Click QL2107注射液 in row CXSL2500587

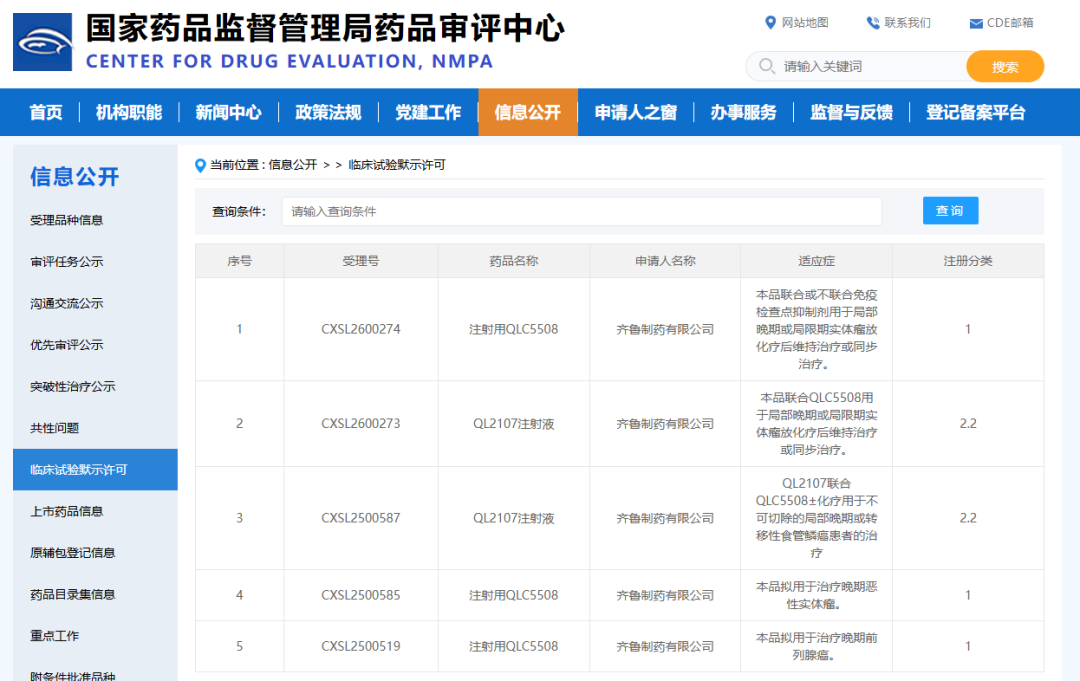pos(514,518)
